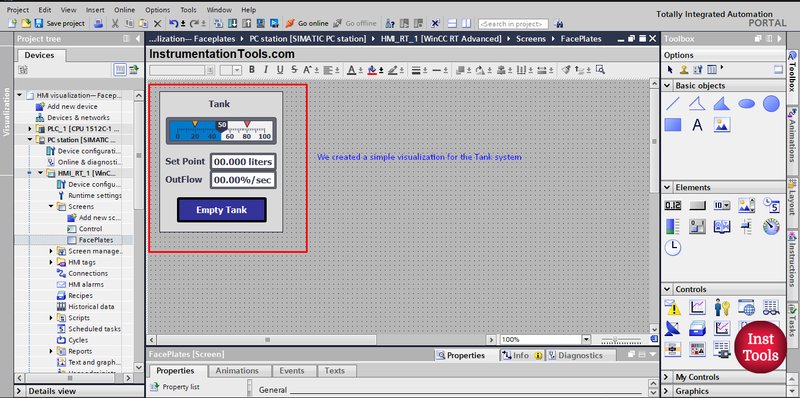Click the Search in project field
Image resolution: width=800 pixels, height=398 pixels.
(x=513, y=24)
